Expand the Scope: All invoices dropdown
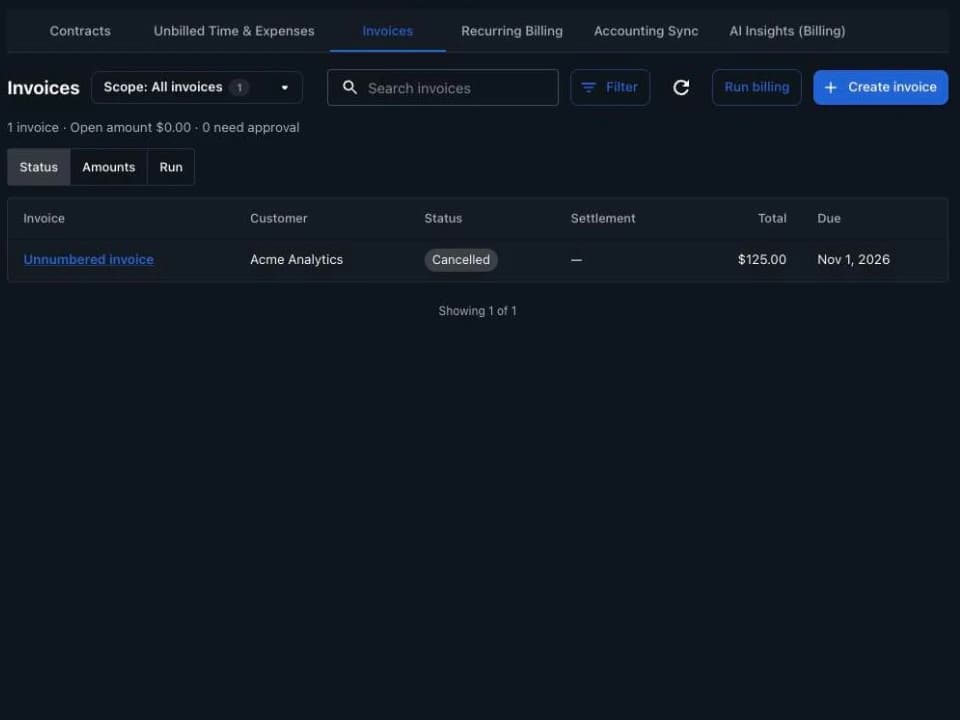This screenshot has height=720, width=960. tap(197, 88)
